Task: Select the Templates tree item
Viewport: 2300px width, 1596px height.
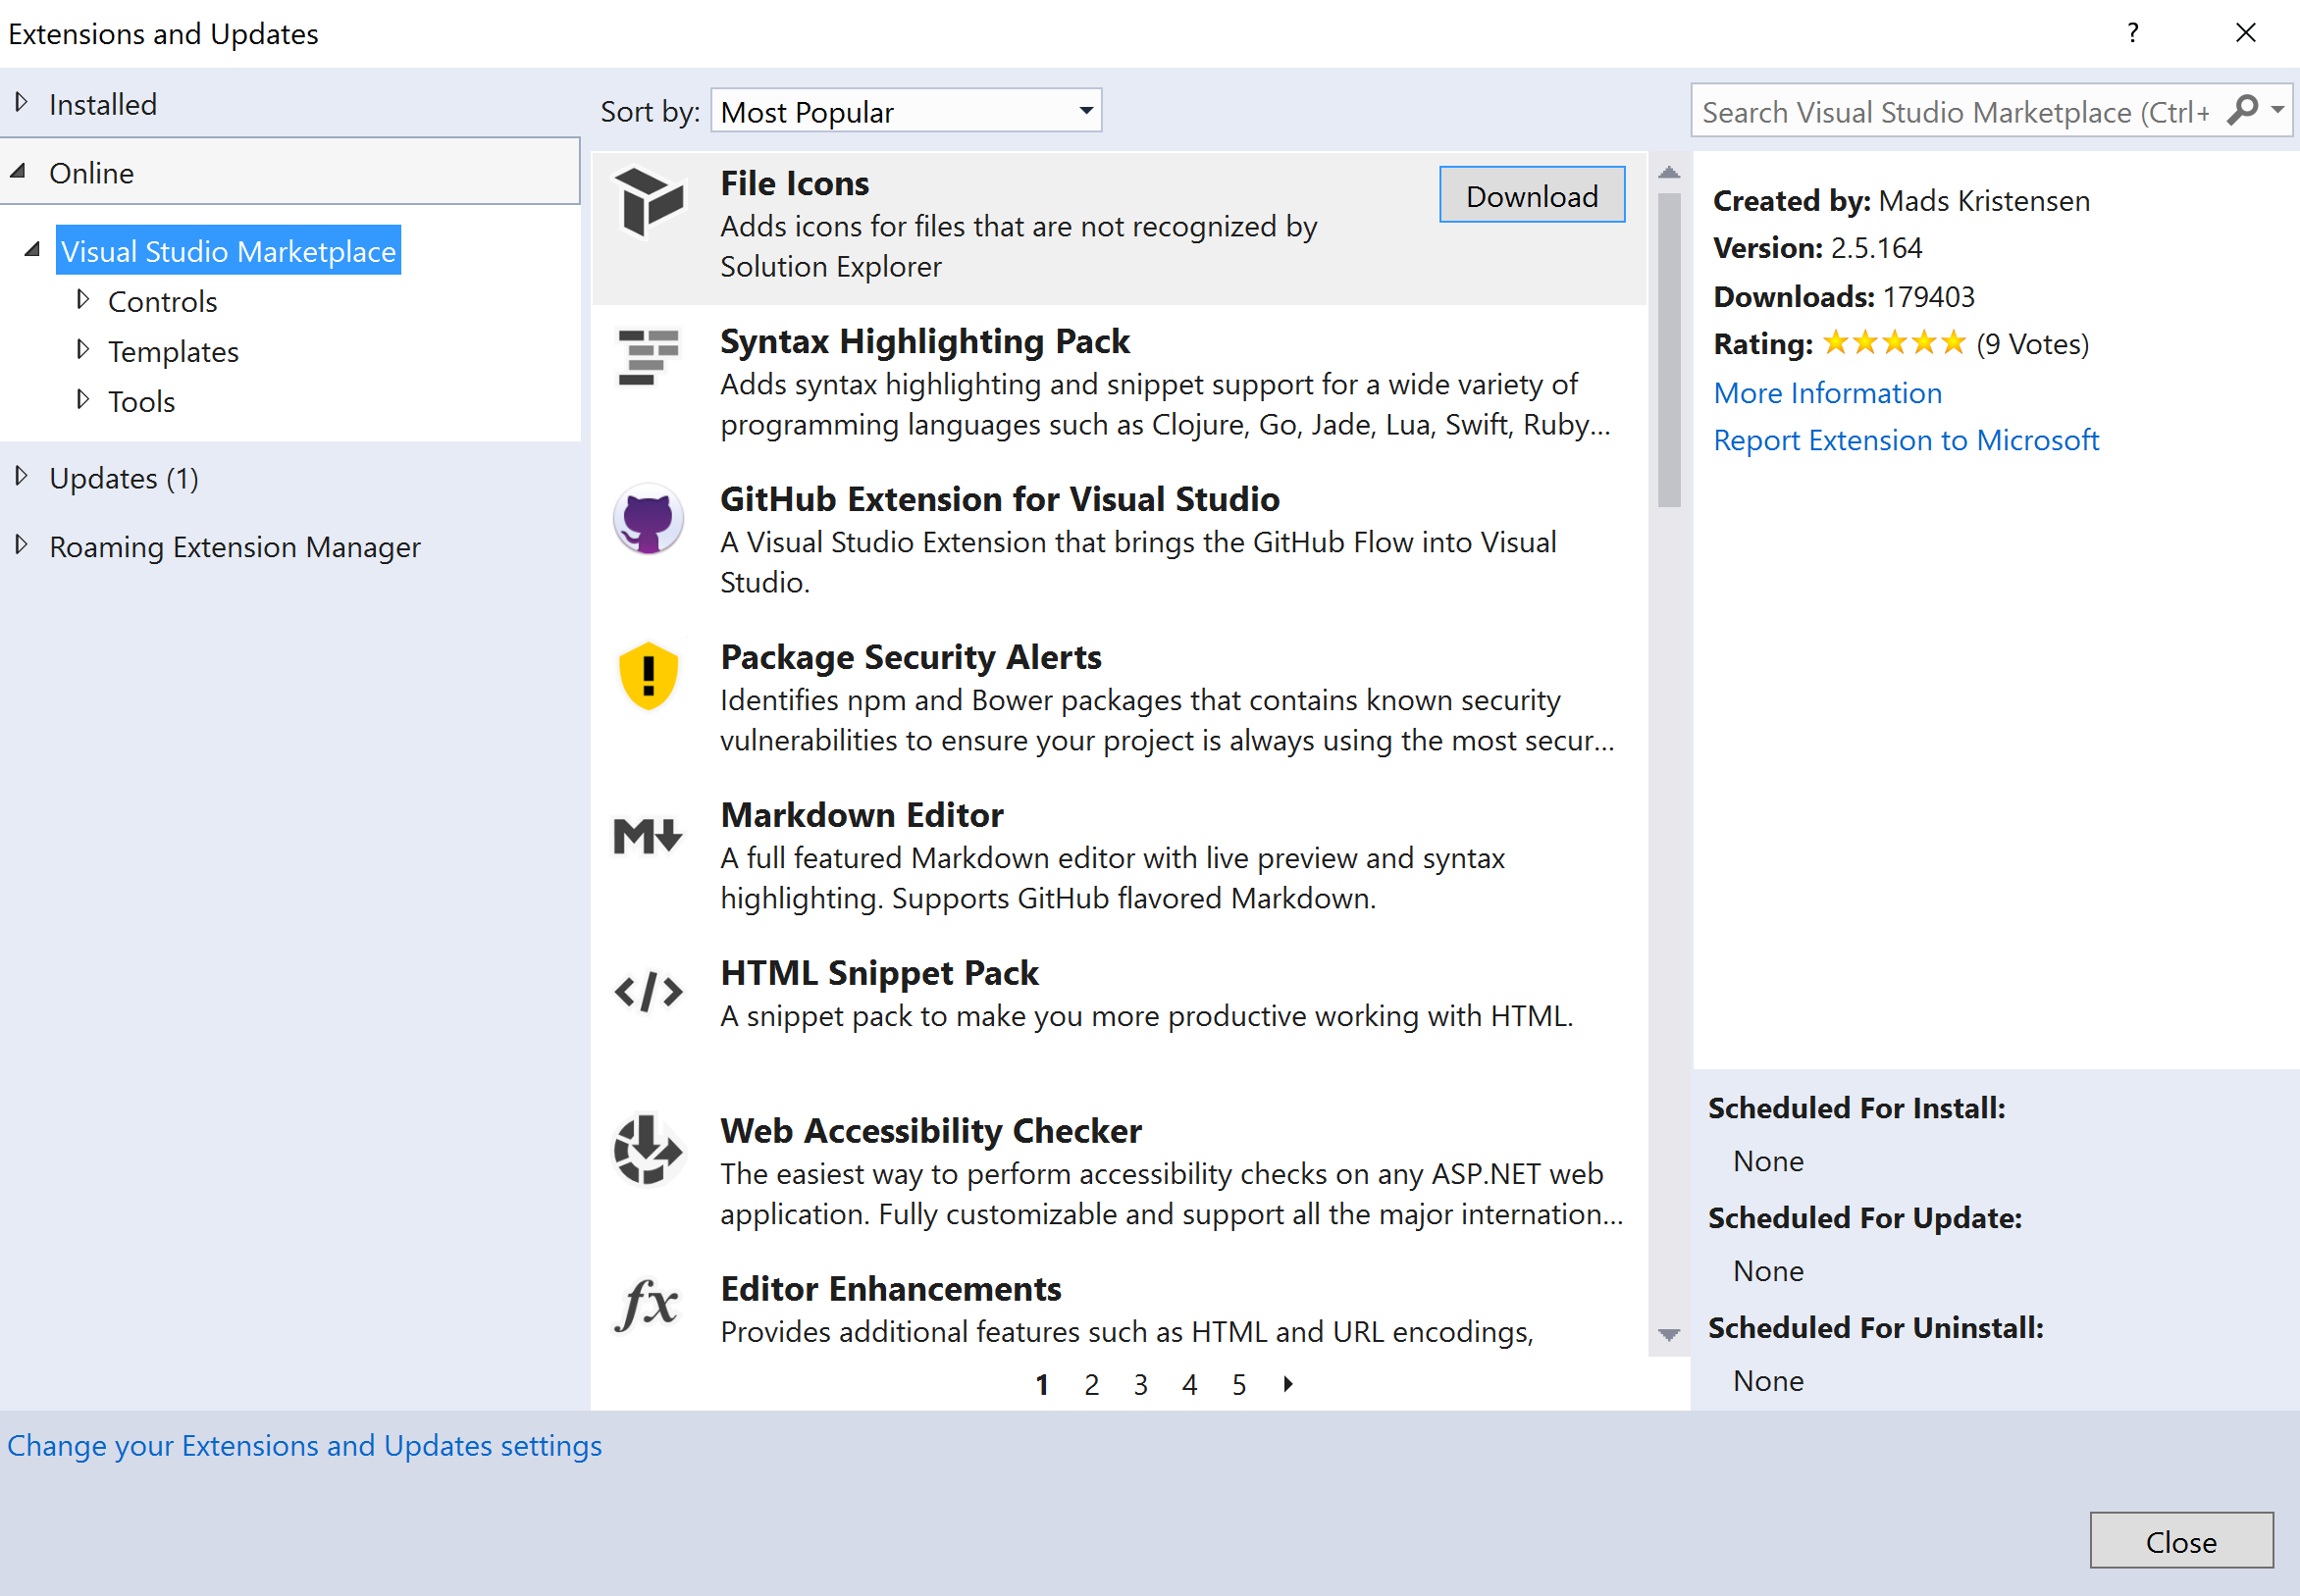Action: point(173,351)
